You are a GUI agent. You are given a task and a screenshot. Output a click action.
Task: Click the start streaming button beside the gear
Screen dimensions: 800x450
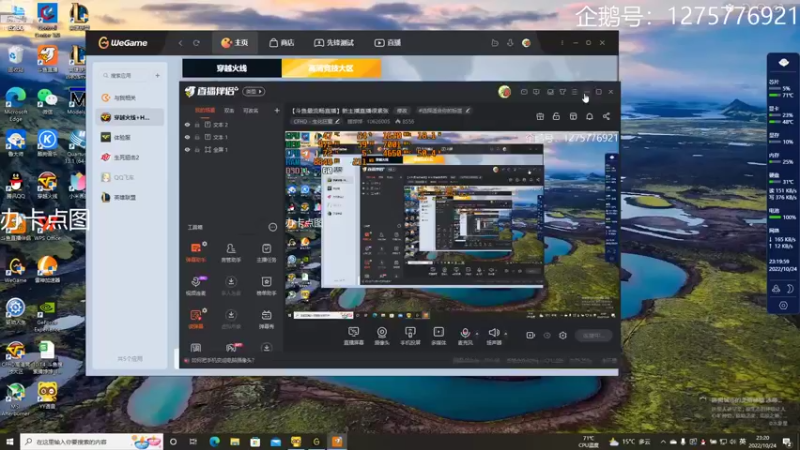[593, 335]
